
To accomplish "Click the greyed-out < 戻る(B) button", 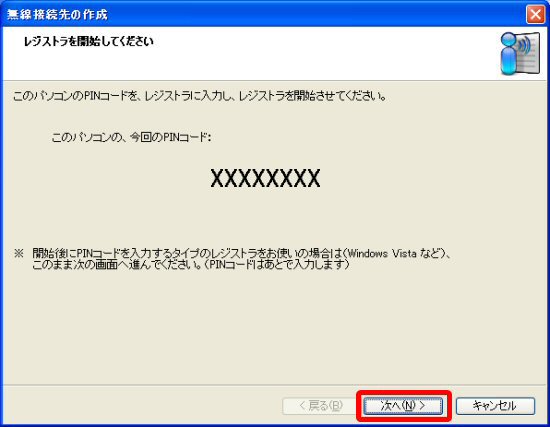I will point(320,406).
